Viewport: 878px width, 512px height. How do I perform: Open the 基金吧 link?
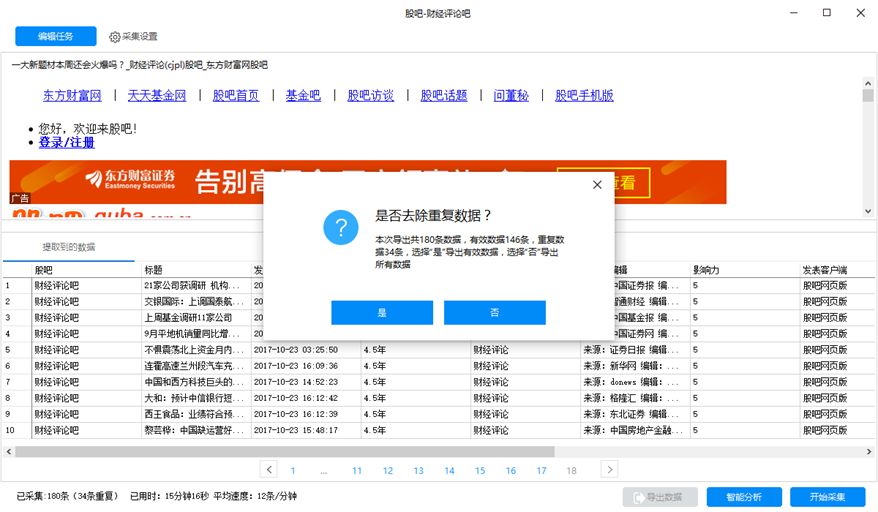(x=303, y=96)
